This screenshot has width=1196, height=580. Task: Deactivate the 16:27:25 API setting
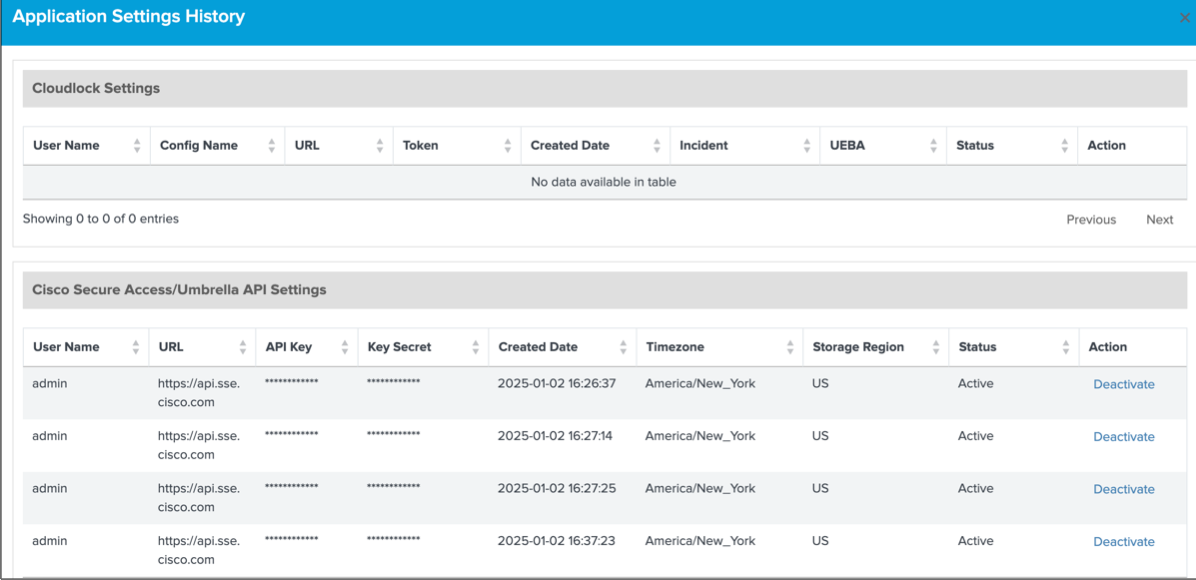tap(1123, 489)
